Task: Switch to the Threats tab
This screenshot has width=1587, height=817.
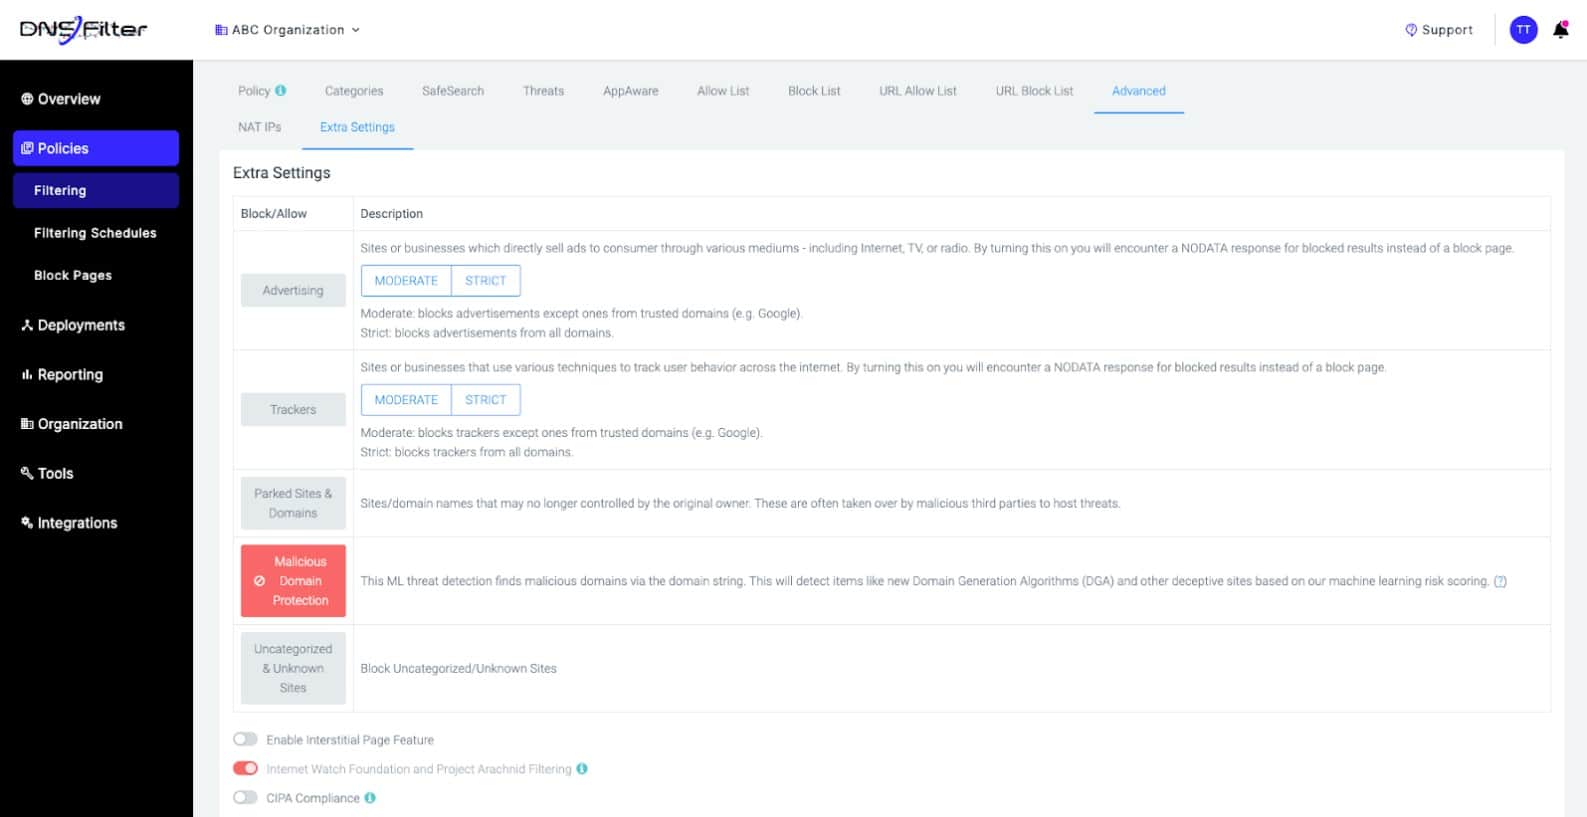Action: click(x=543, y=91)
